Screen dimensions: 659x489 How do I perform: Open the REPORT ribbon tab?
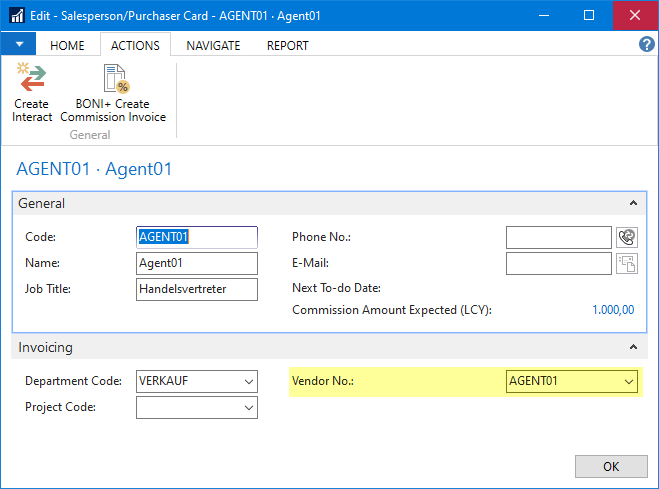[288, 45]
